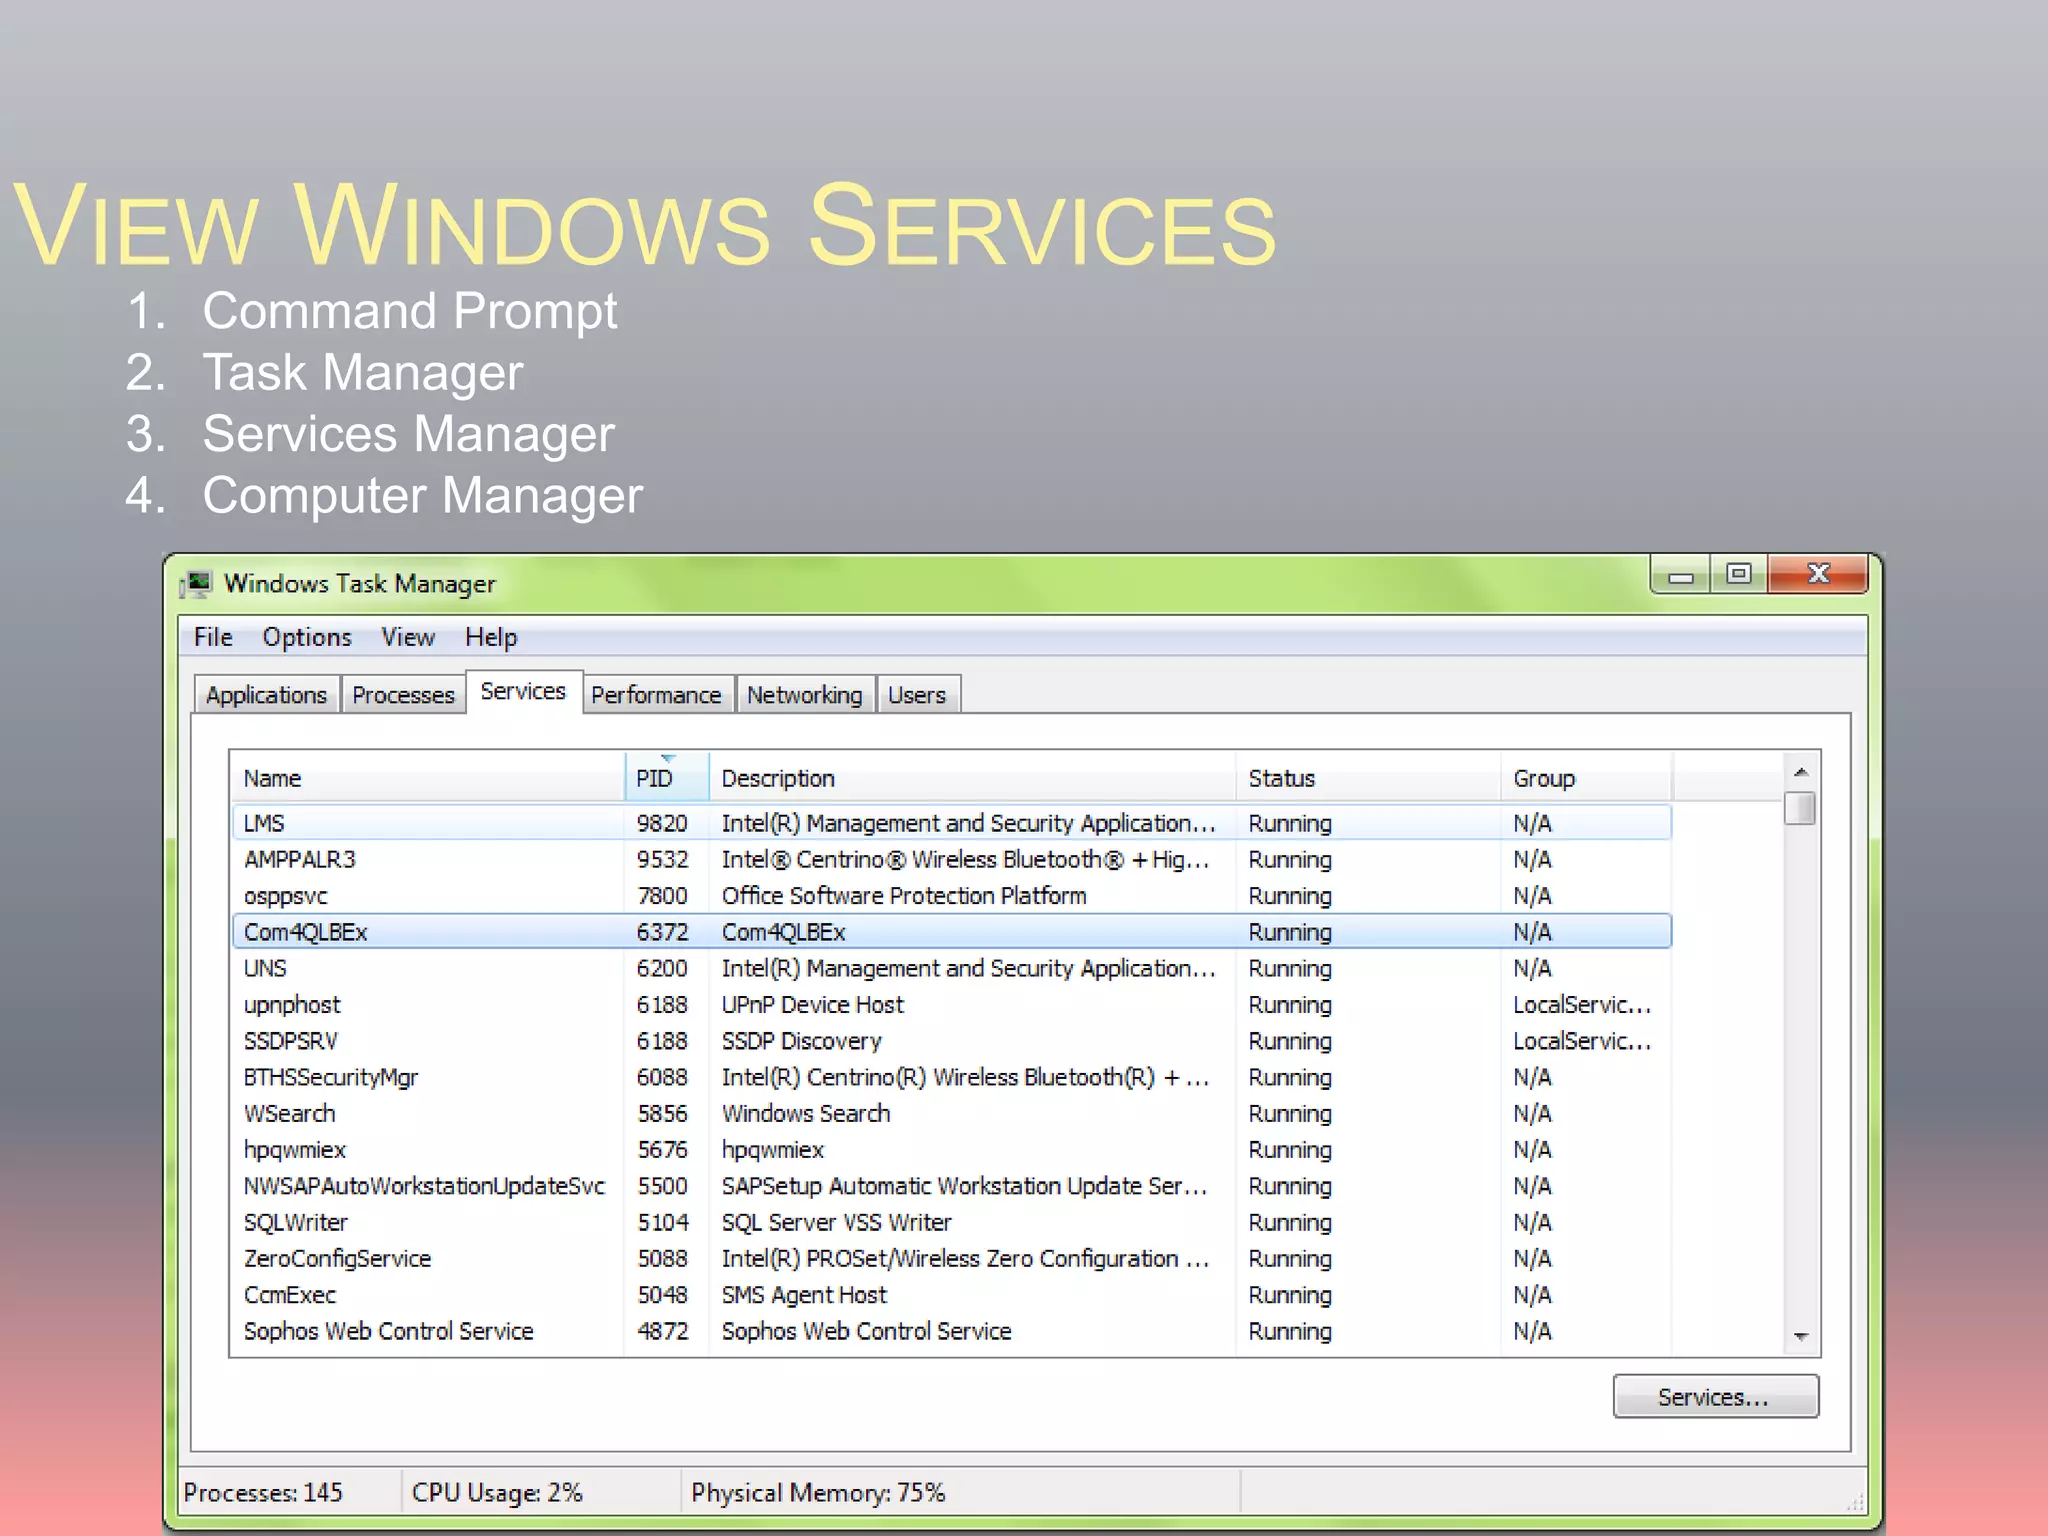This screenshot has height=1536, width=2048.
Task: Select the UNS service row
Action: [951, 968]
